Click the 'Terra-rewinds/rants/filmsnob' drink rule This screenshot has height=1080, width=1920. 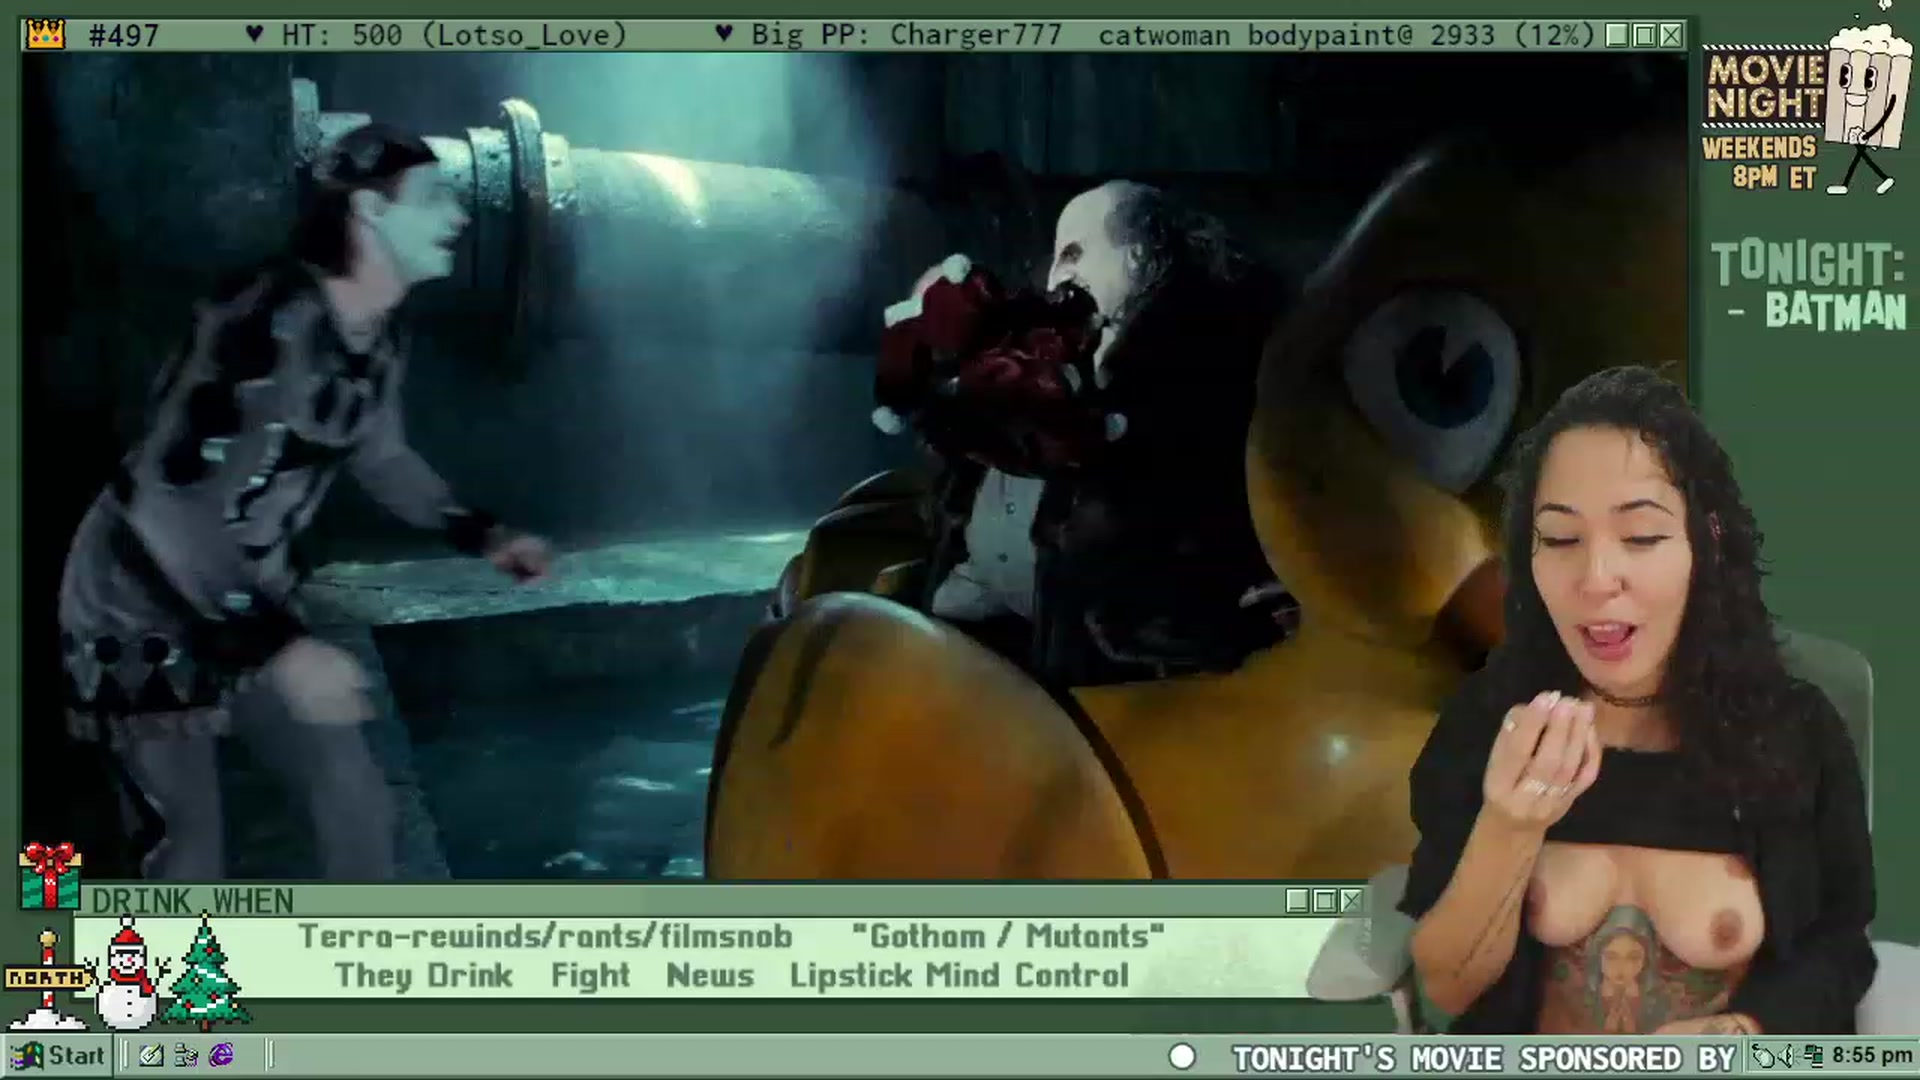[545, 937]
